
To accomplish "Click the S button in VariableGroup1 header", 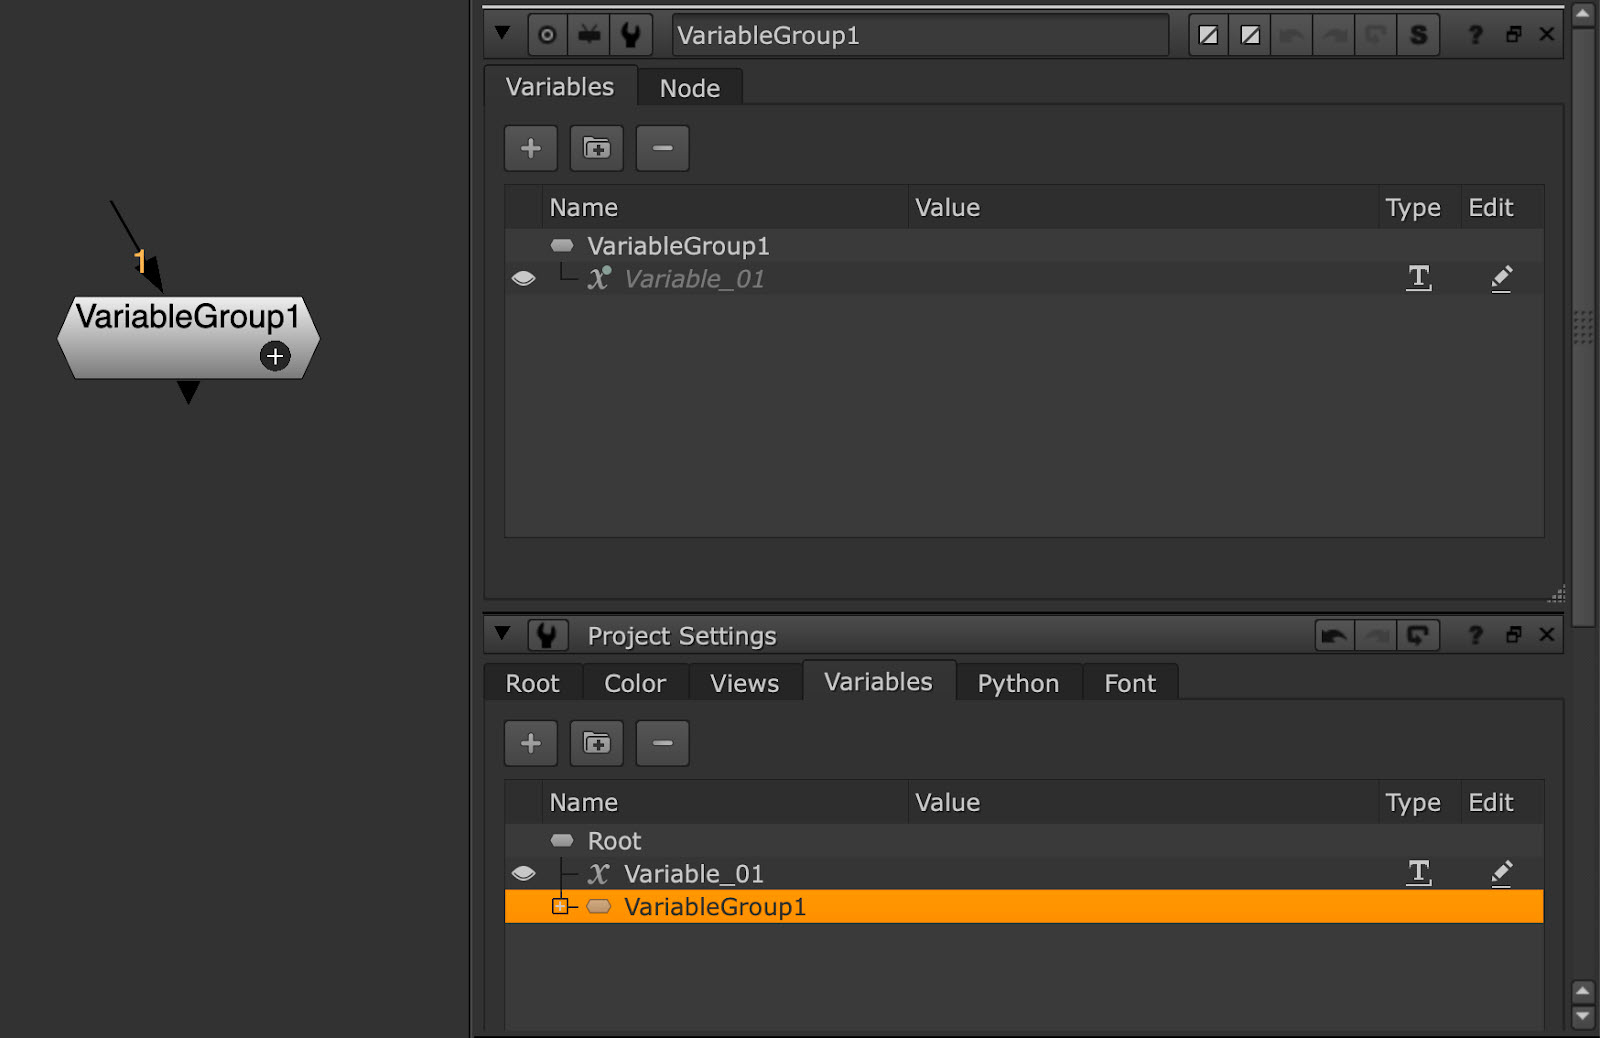I will 1418,35.
